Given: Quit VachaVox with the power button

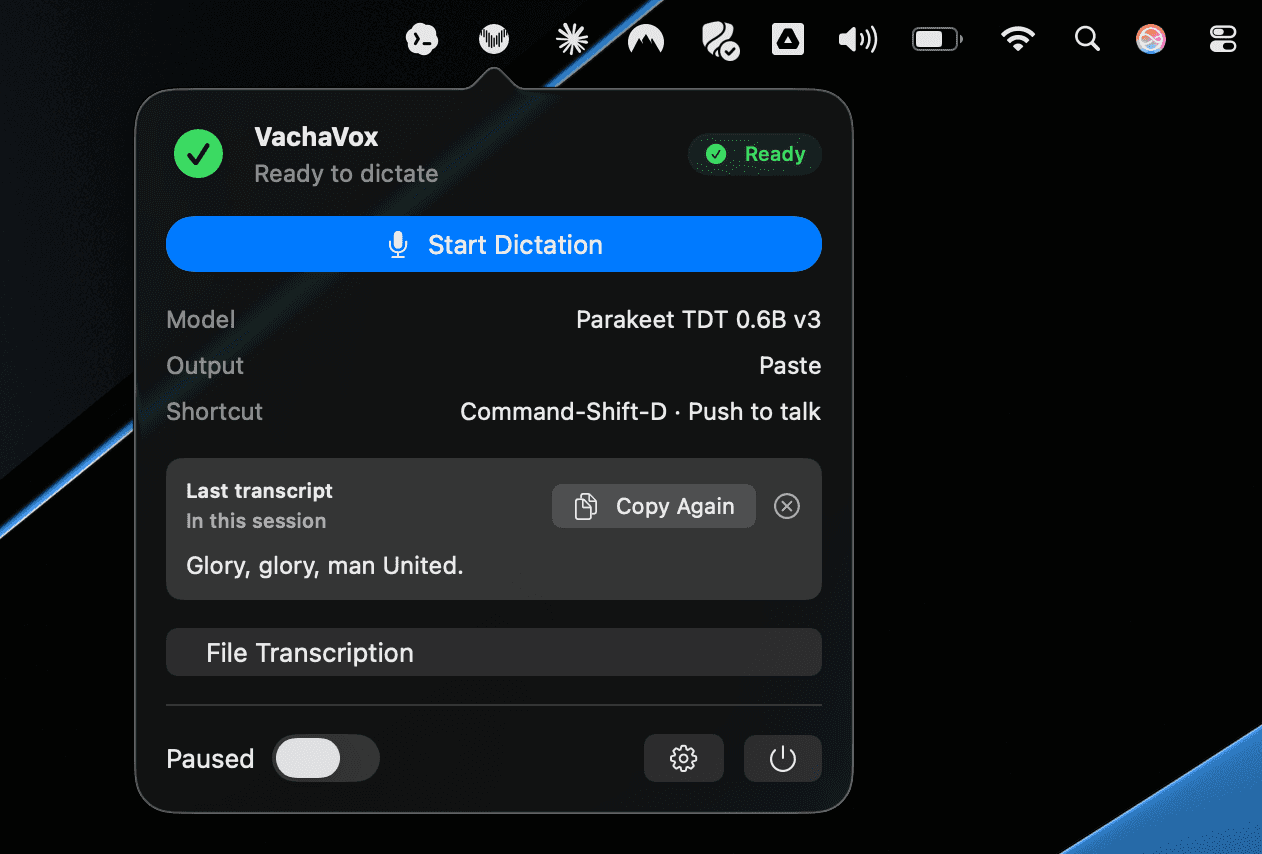Looking at the screenshot, I should (x=783, y=759).
